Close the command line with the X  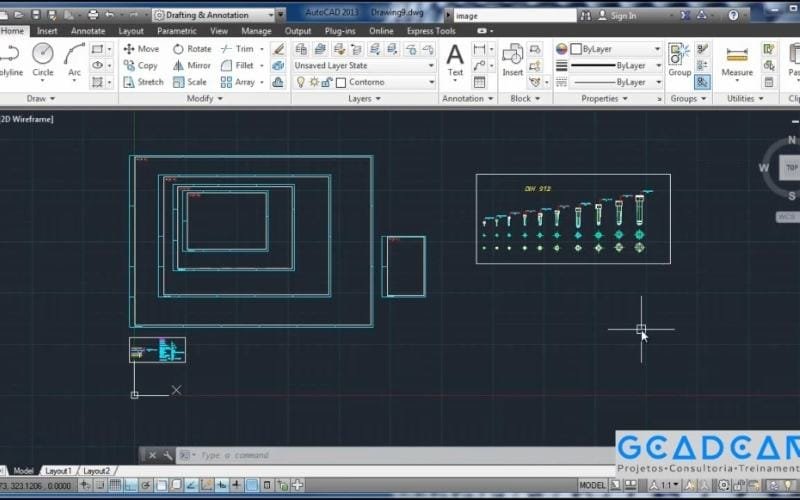(152, 455)
